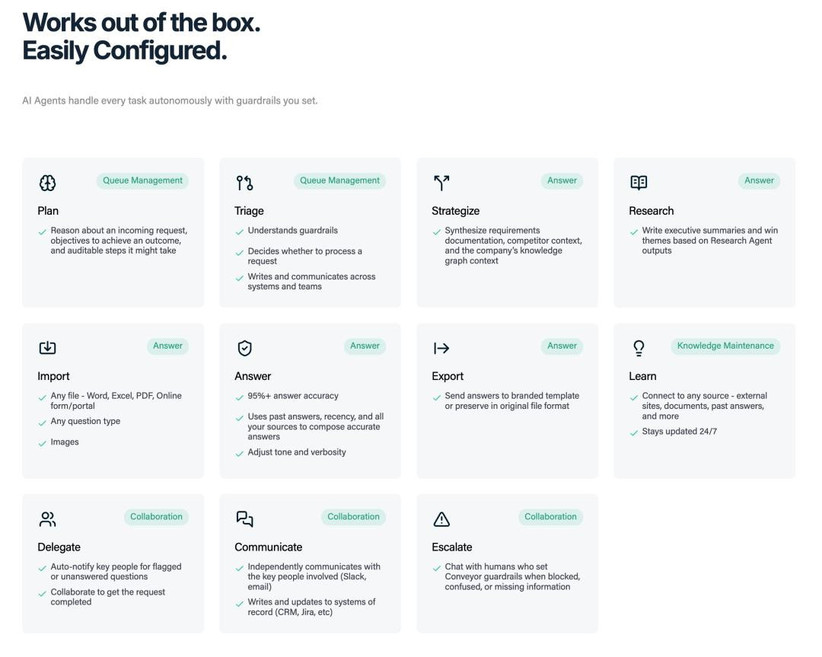Click the Delegate people icon
Viewport: 822px width, 657px height.
(47, 519)
